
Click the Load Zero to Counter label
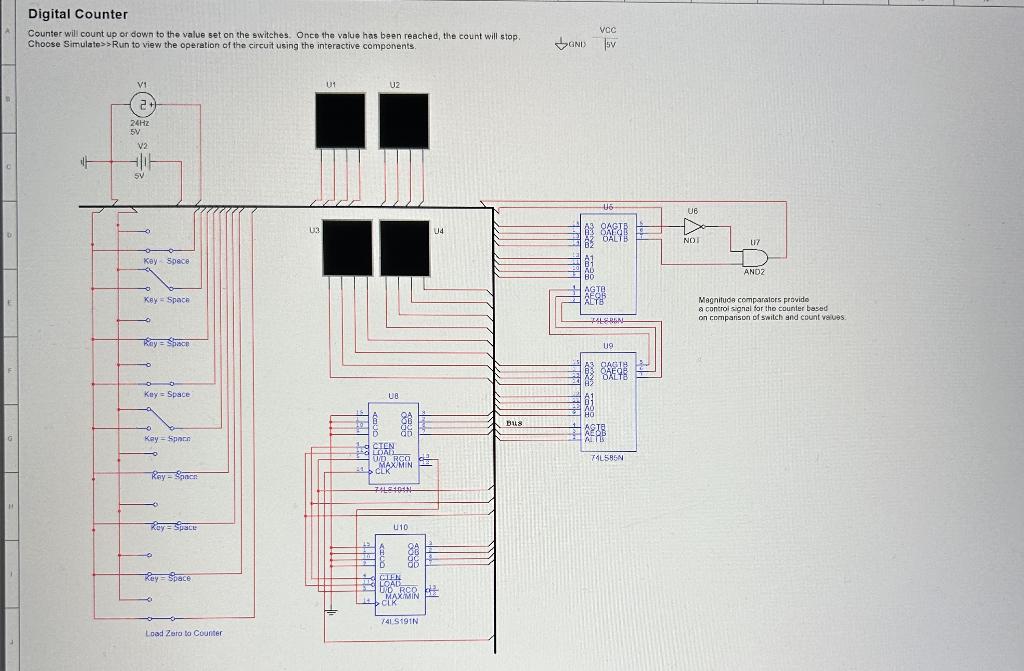pyautogui.click(x=185, y=634)
